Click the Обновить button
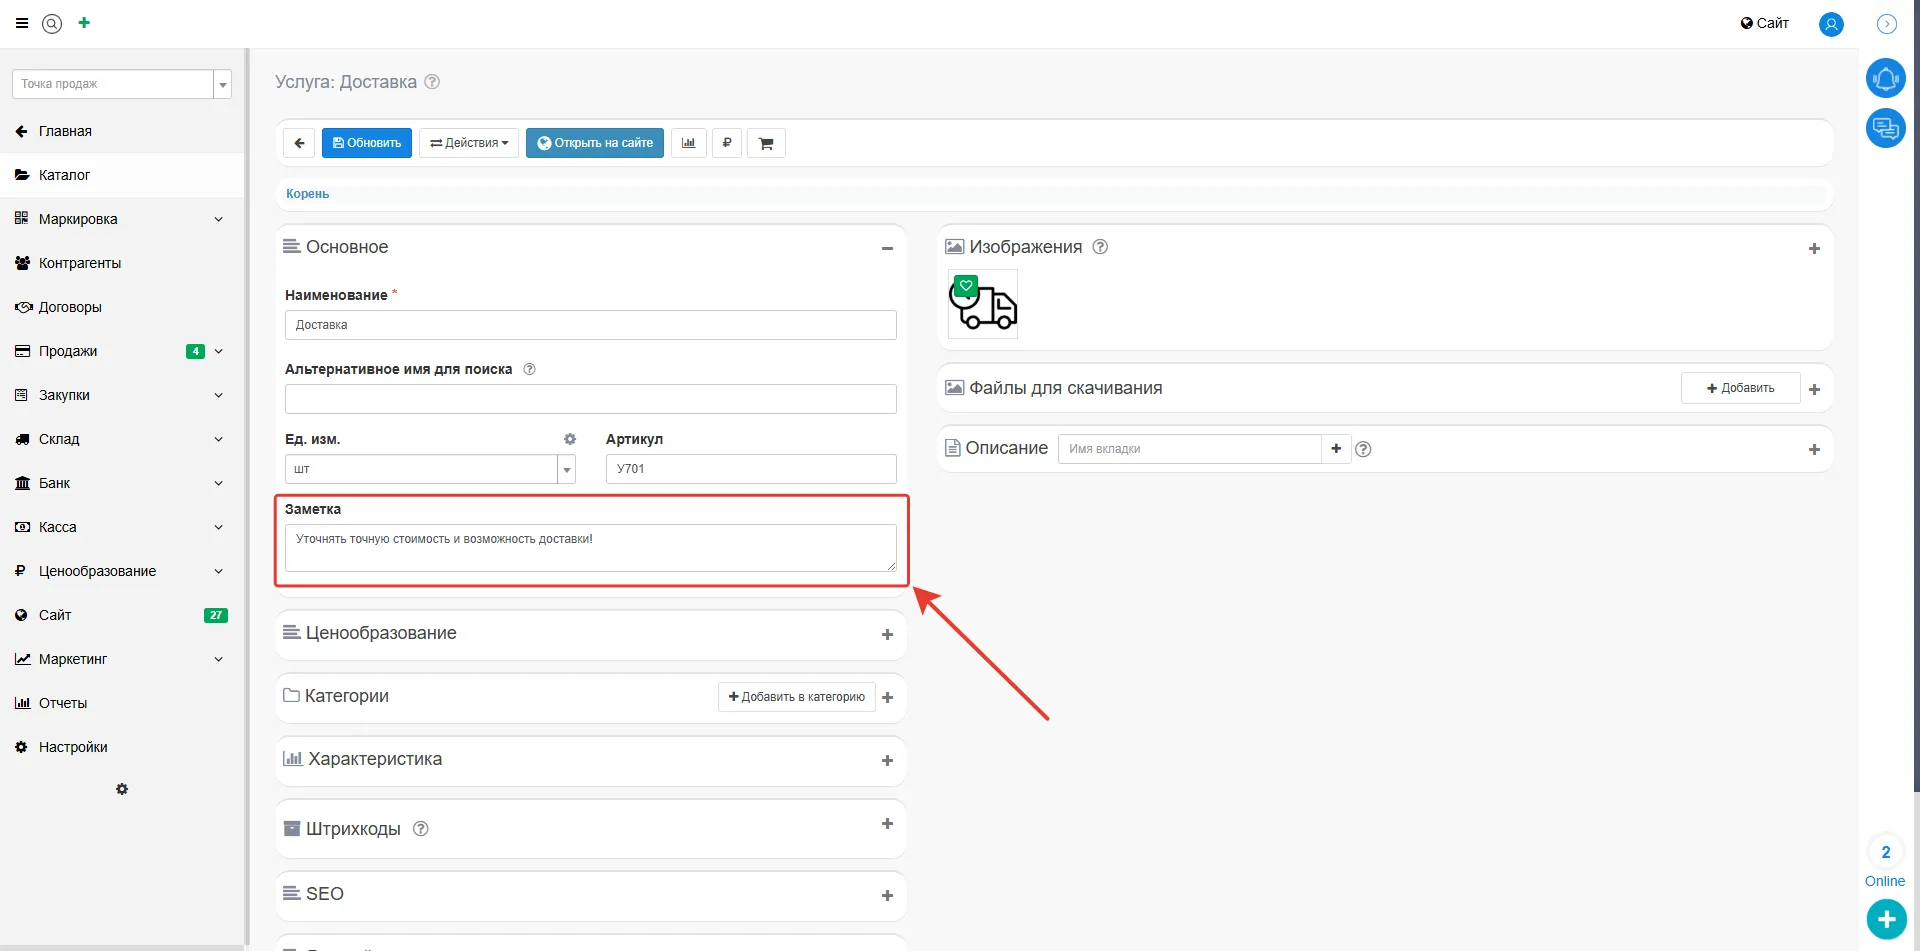This screenshot has width=1920, height=951. click(366, 143)
